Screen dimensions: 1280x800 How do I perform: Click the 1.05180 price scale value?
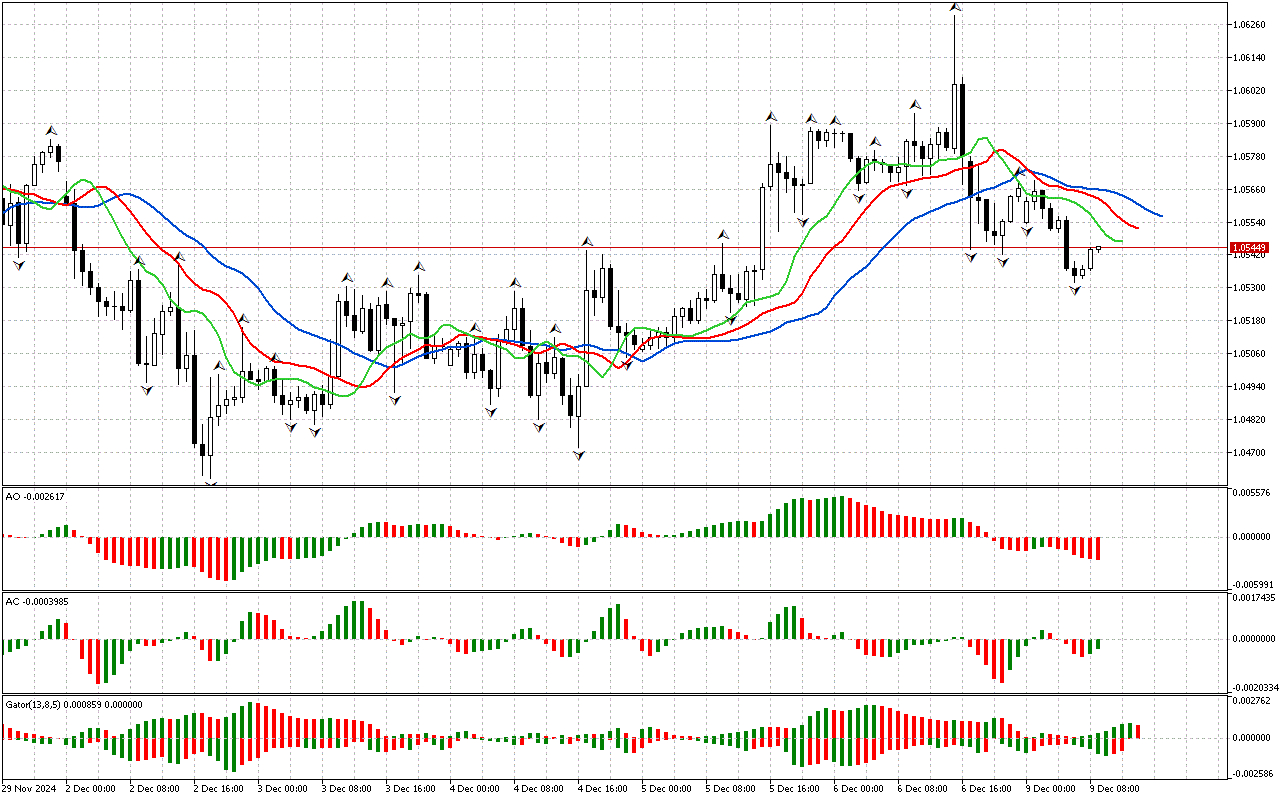tap(1251, 321)
